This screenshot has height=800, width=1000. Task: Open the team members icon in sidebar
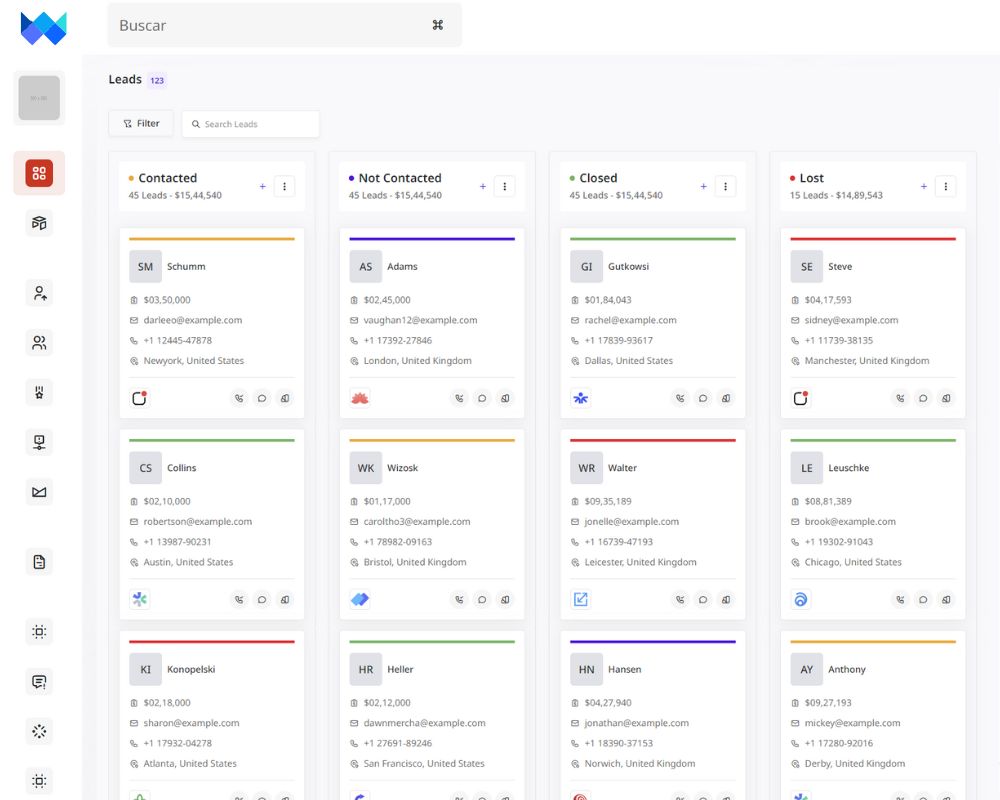tap(38, 342)
